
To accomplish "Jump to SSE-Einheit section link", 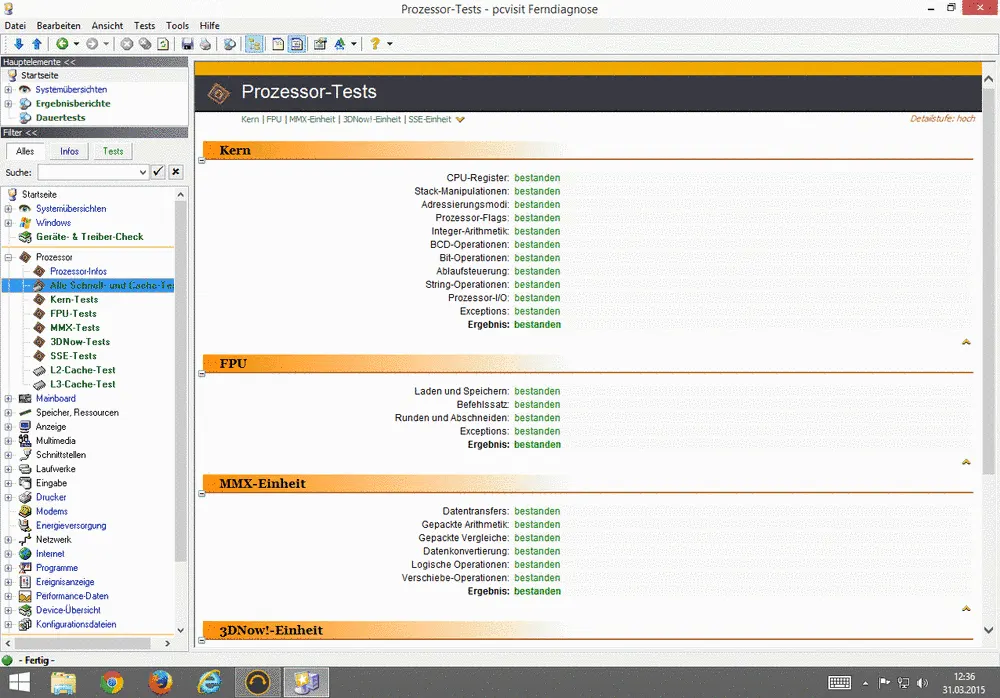I will [x=429, y=119].
